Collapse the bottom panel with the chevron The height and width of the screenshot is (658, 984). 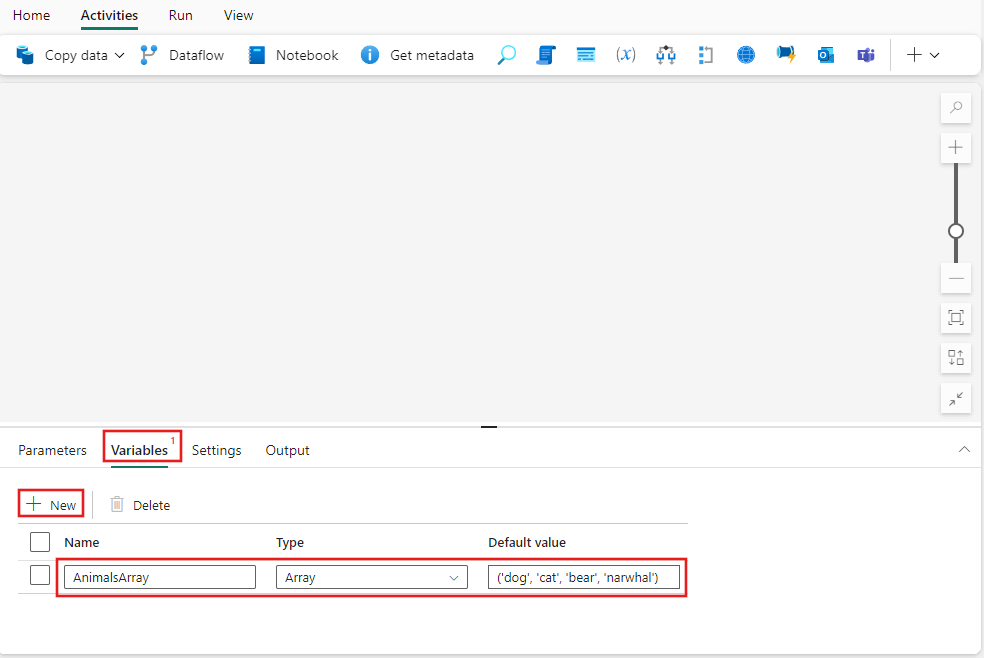[964, 449]
